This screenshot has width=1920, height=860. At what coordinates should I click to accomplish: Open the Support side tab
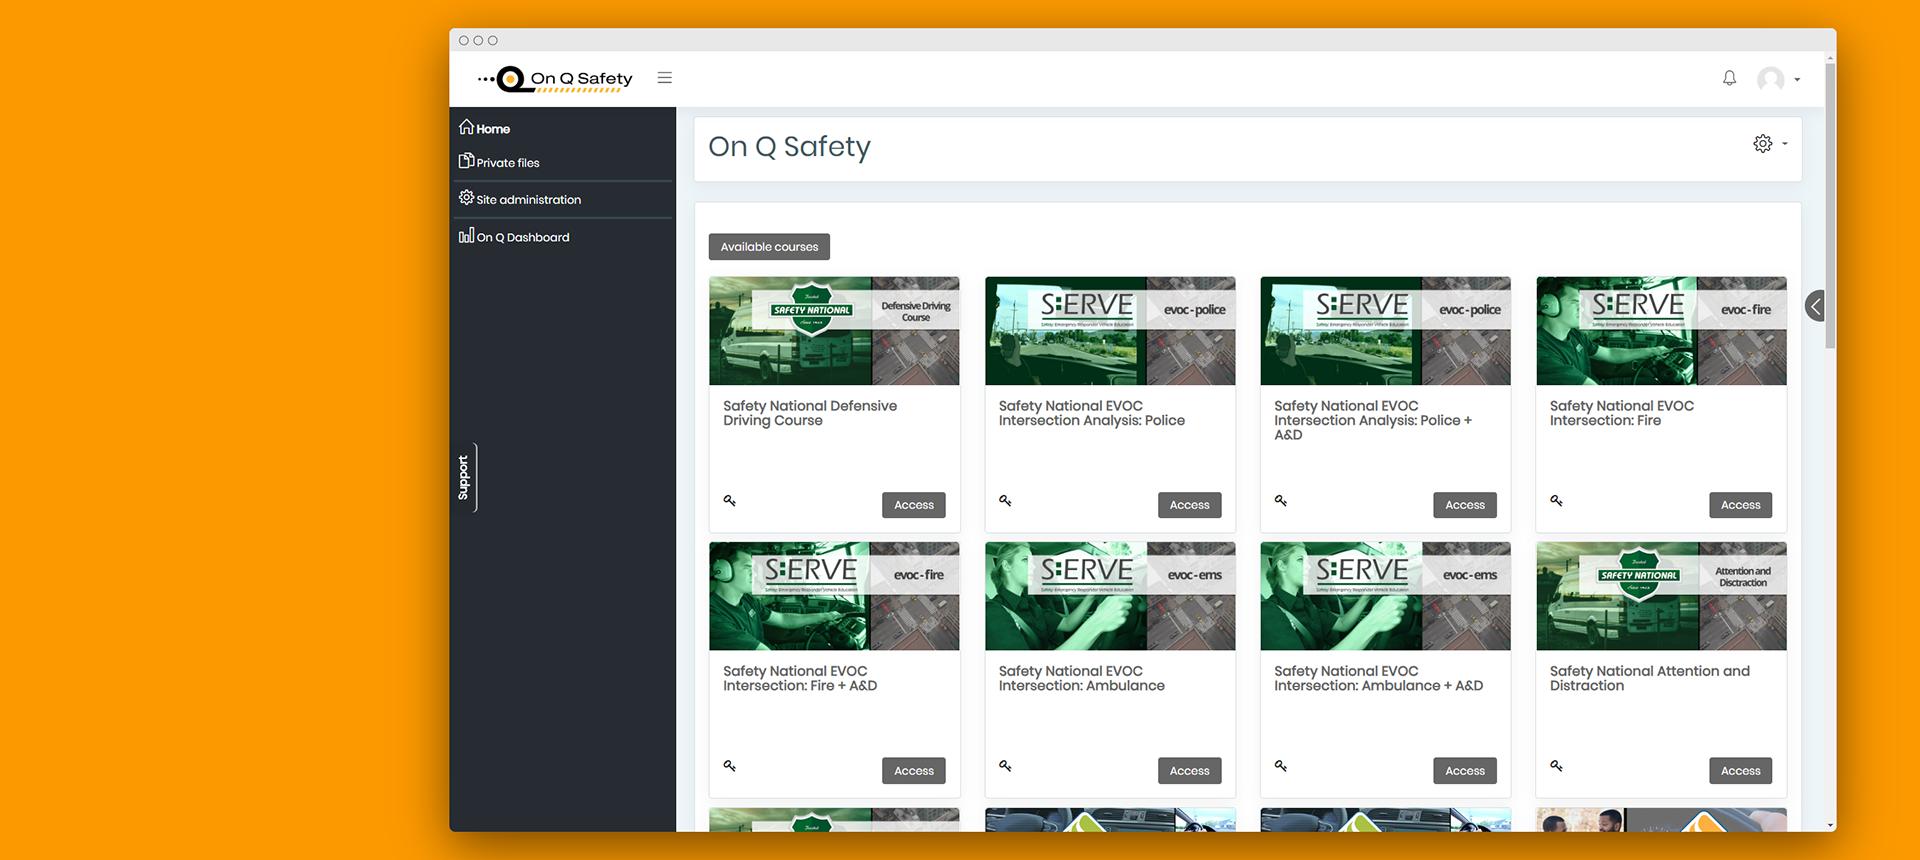(464, 477)
